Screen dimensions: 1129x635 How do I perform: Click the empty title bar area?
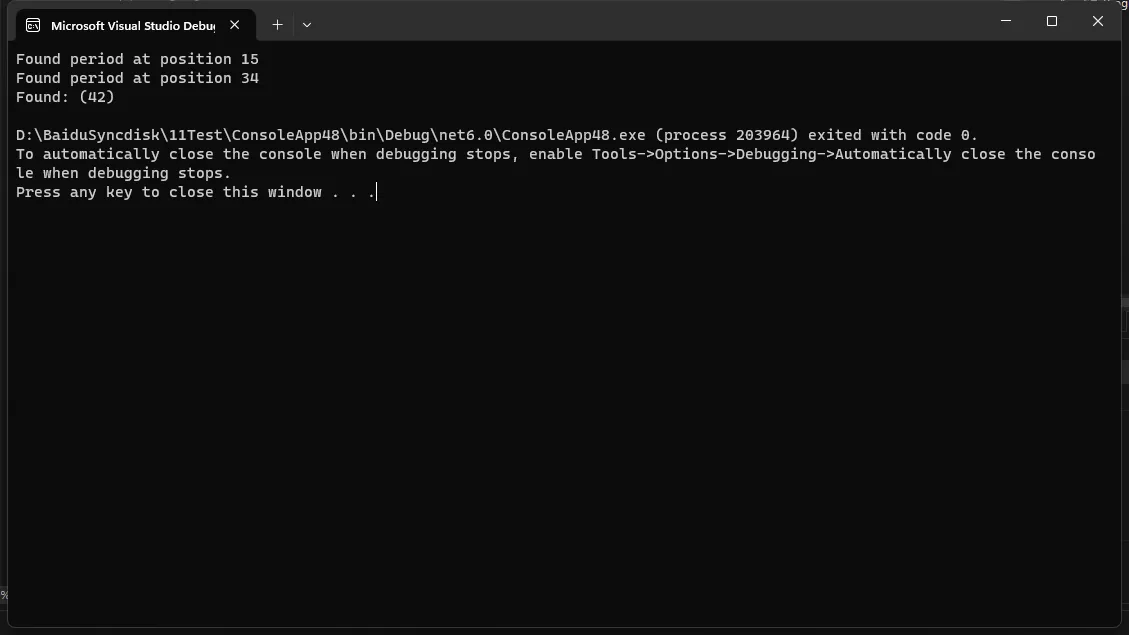(648, 22)
